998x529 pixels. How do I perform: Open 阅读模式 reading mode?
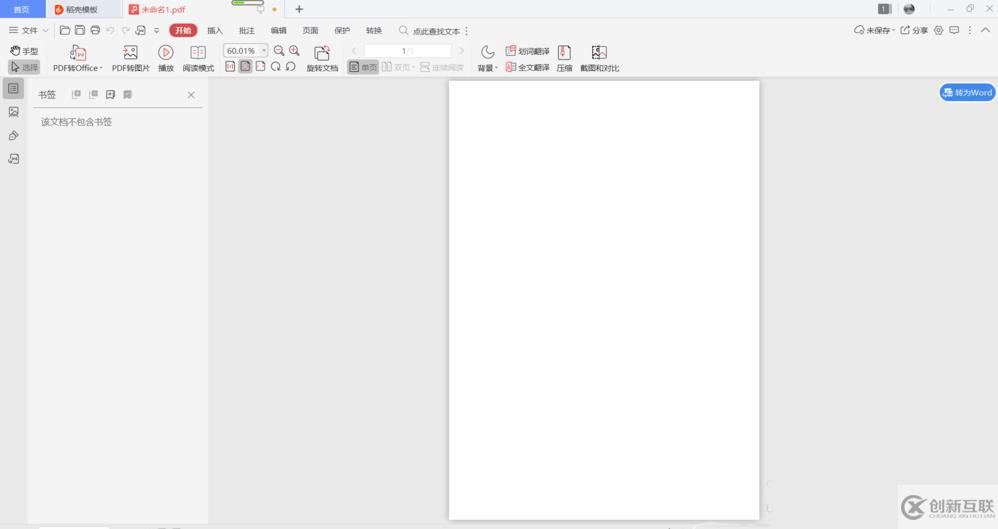(x=198, y=53)
